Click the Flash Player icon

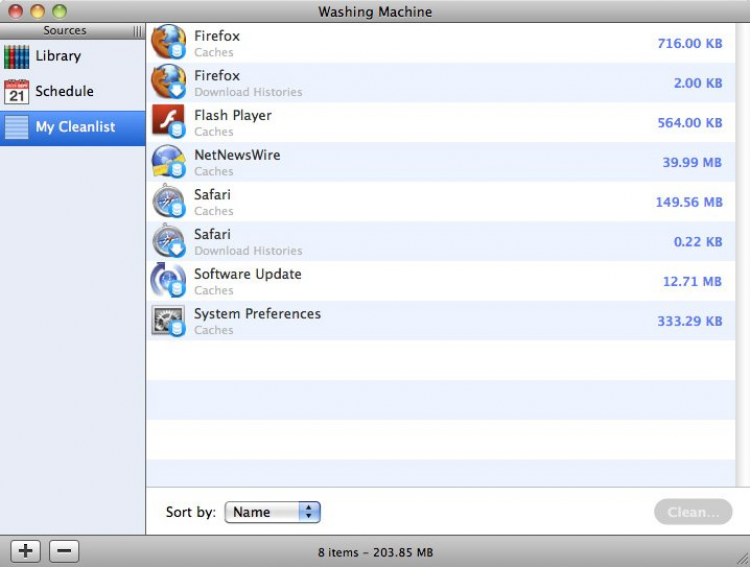[x=168, y=122]
